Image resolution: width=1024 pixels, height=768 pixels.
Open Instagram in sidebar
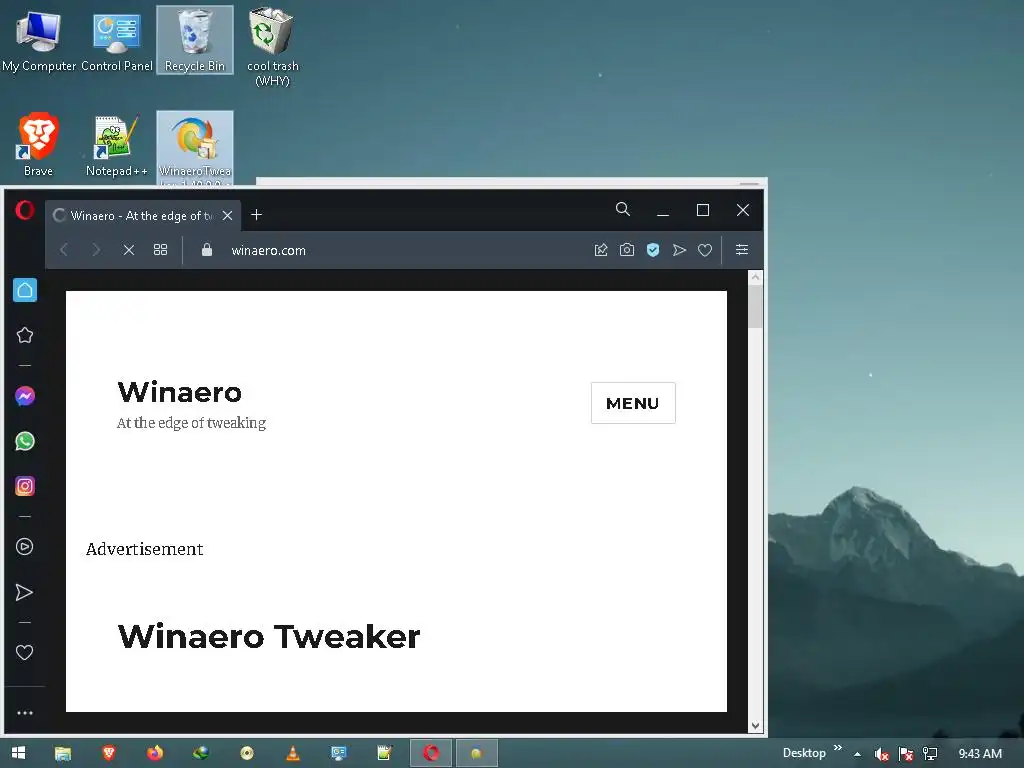(25, 486)
